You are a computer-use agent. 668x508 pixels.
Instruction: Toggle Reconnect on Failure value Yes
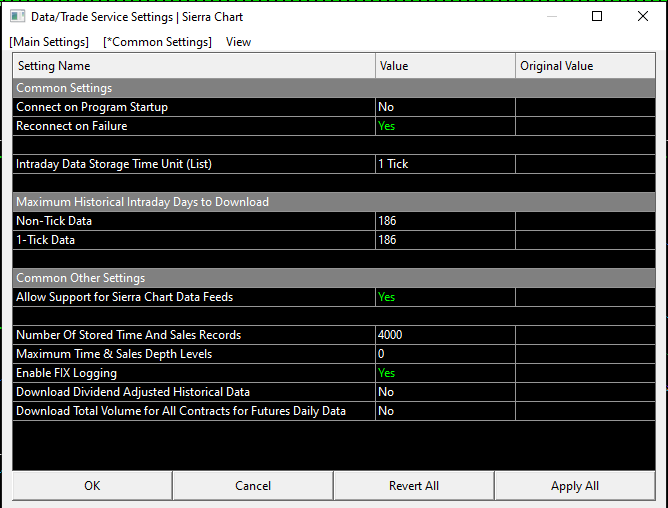[445, 126]
